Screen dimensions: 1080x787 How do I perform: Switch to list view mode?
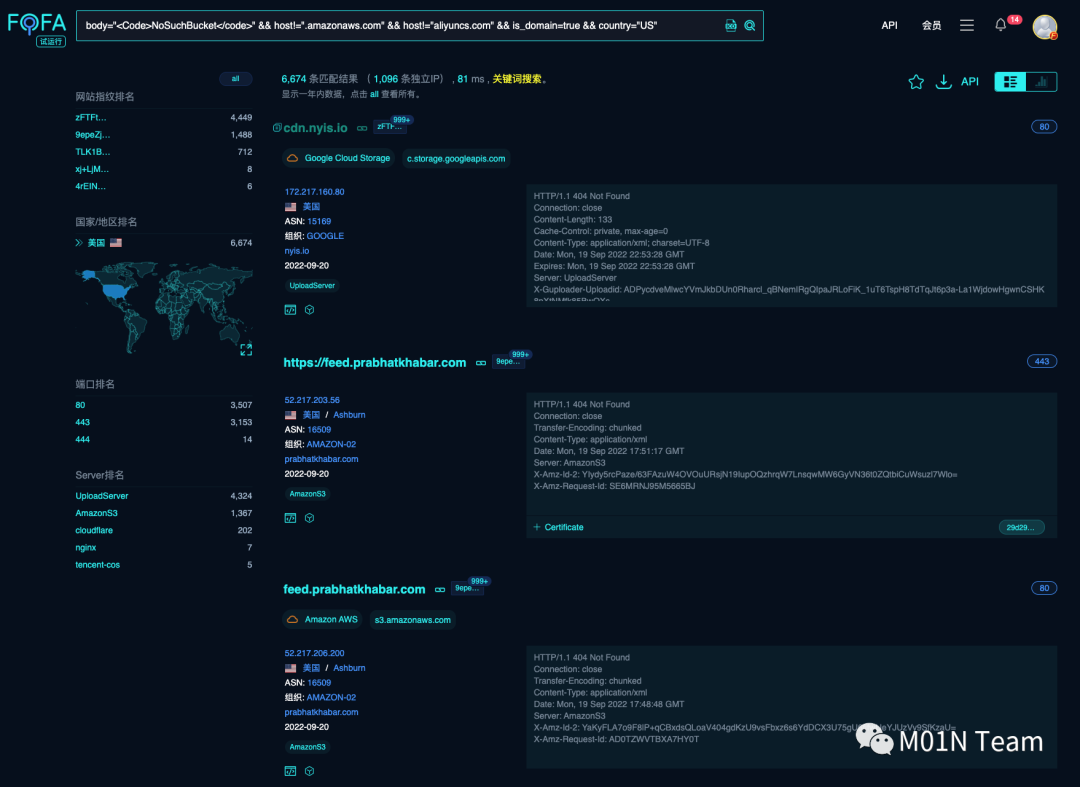click(x=1010, y=82)
